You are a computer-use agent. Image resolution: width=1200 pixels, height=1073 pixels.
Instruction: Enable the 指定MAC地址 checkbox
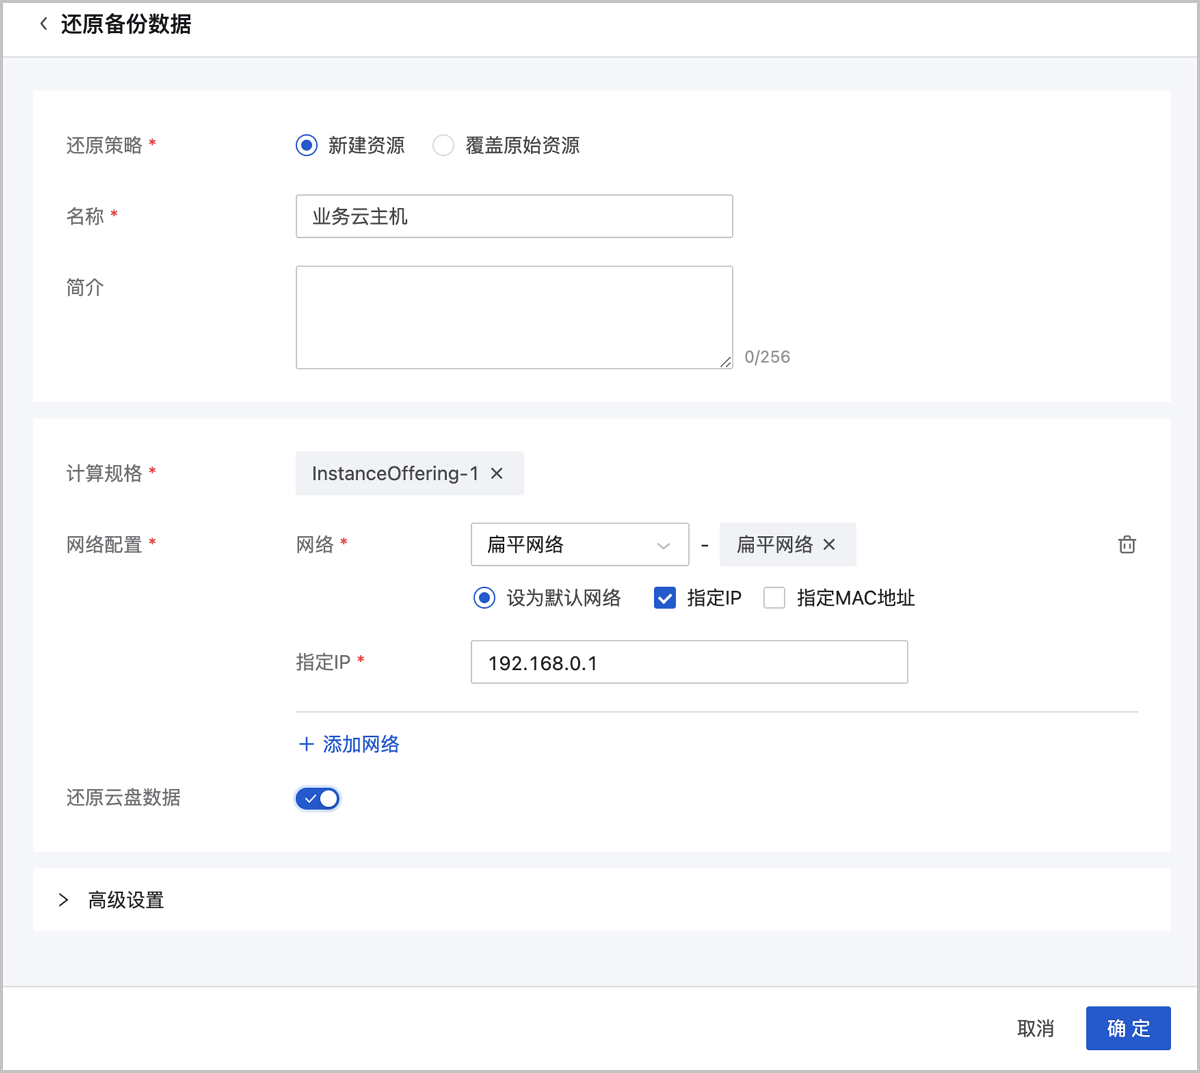[x=774, y=598]
